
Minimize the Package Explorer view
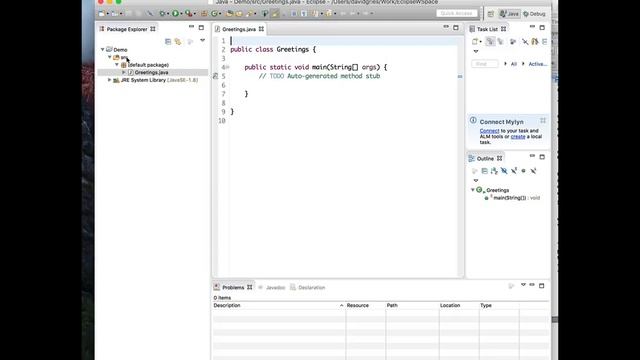click(x=191, y=27)
